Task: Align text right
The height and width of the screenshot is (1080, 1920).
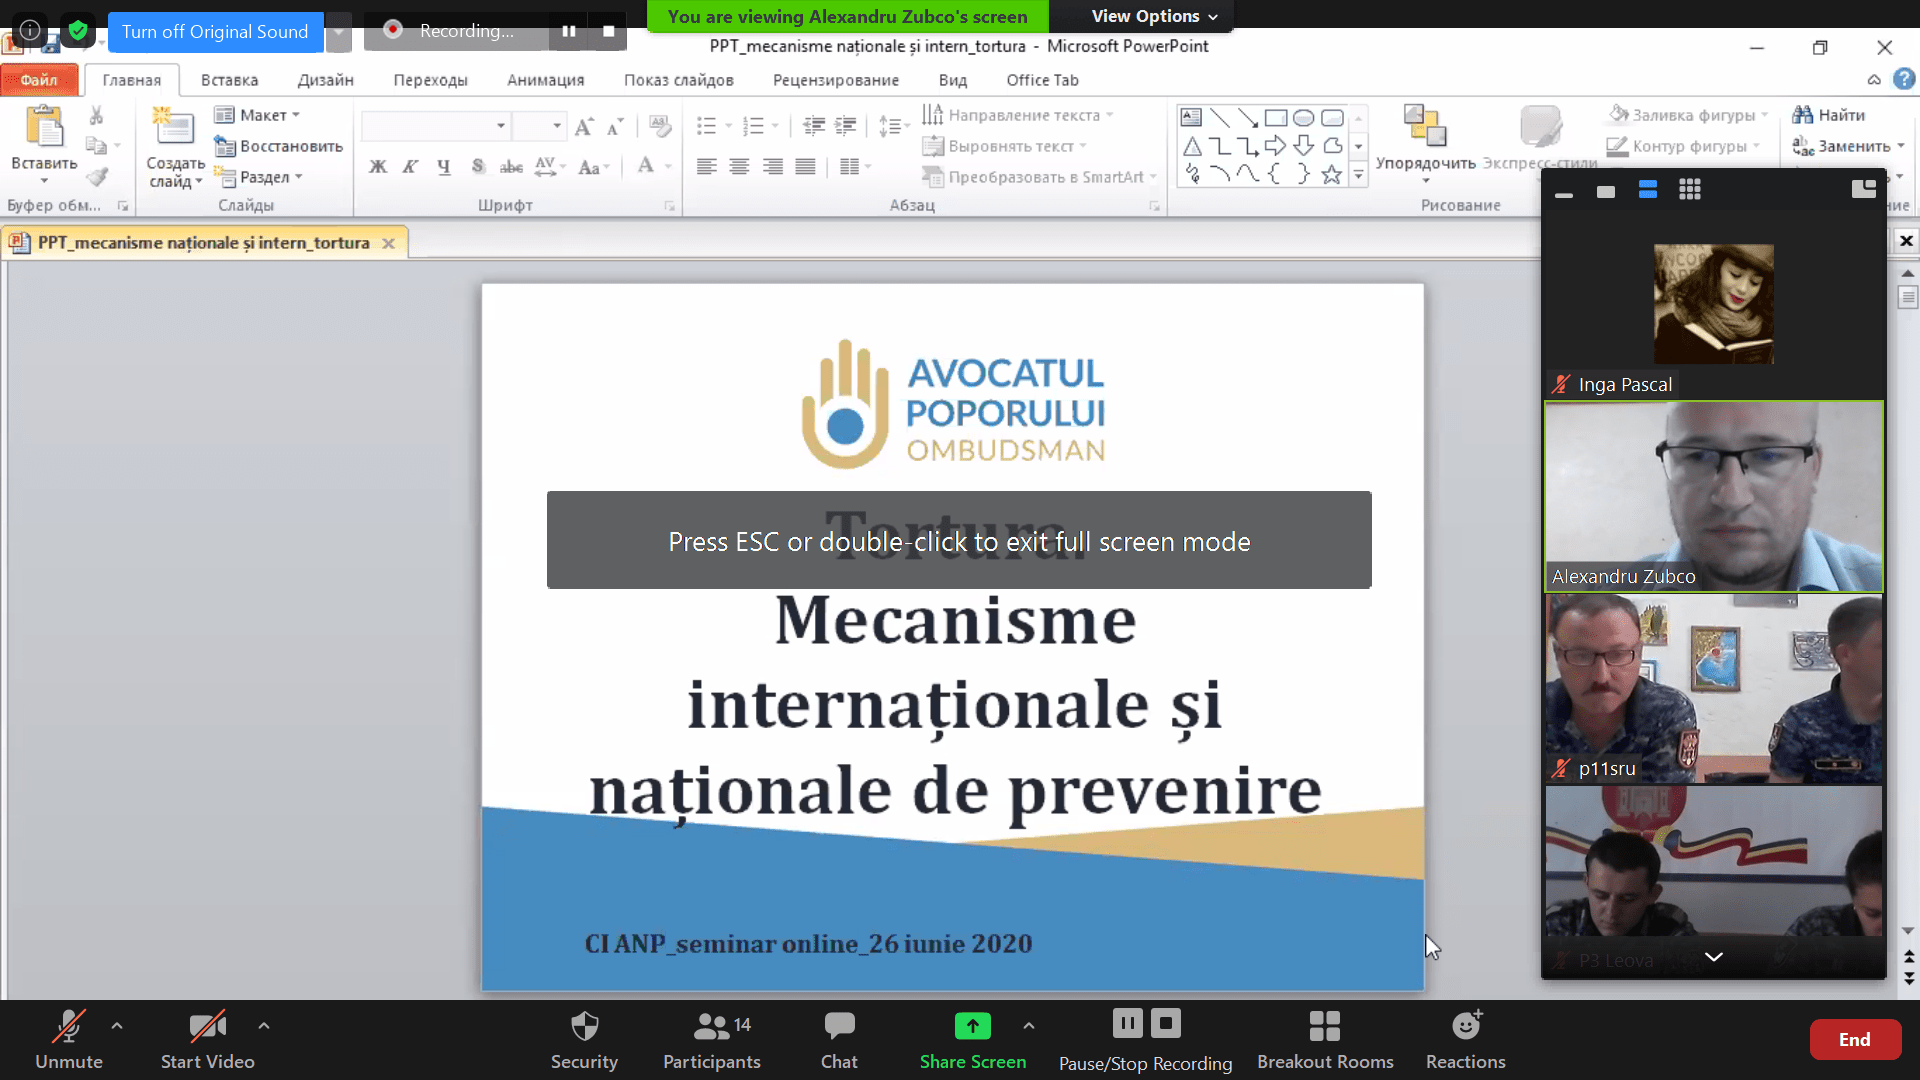Action: coord(773,166)
